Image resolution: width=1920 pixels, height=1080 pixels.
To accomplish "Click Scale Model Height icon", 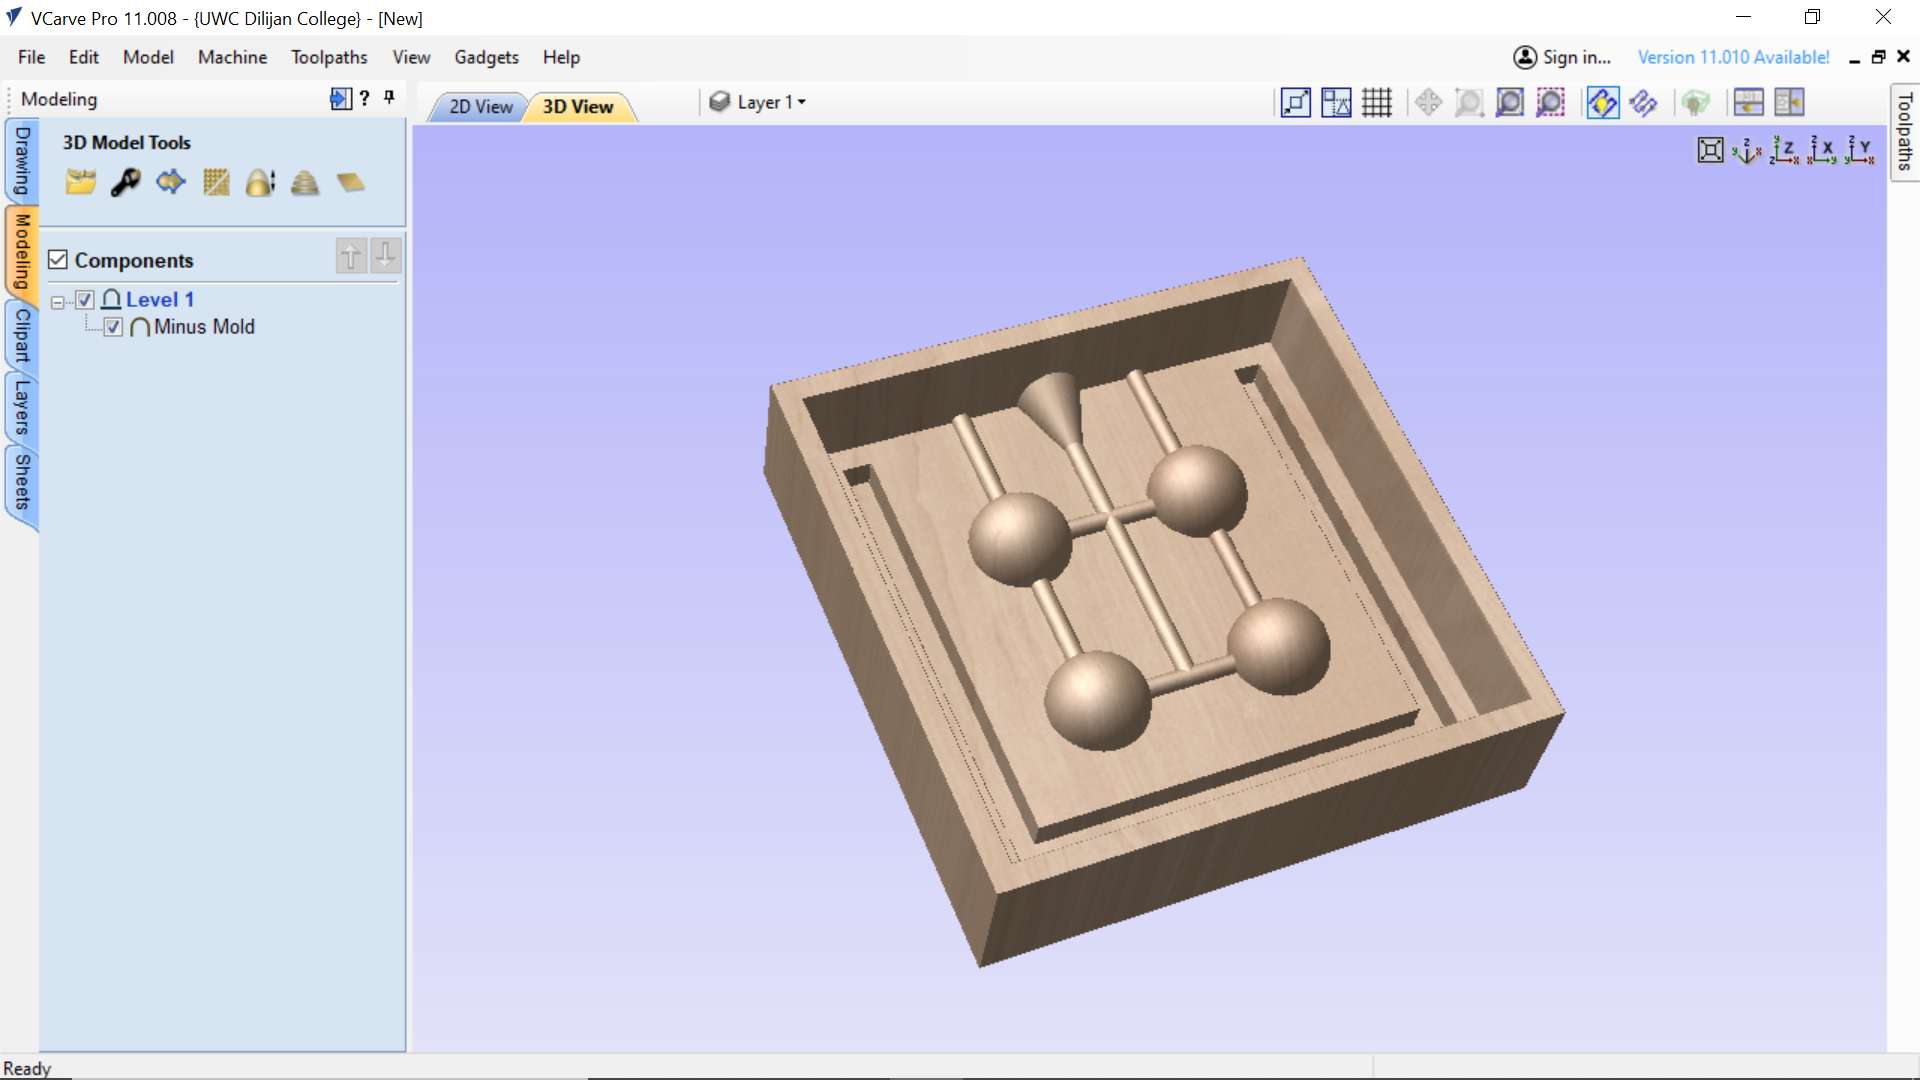I will (x=260, y=182).
